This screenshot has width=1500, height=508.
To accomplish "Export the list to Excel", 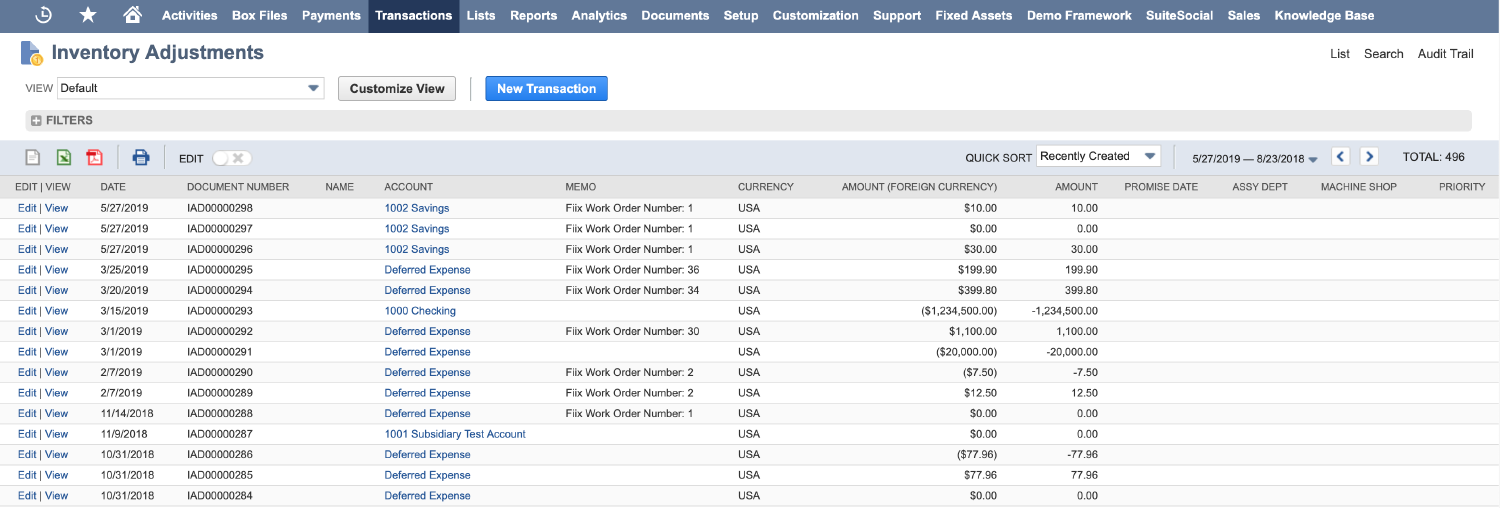I will pyautogui.click(x=63, y=157).
